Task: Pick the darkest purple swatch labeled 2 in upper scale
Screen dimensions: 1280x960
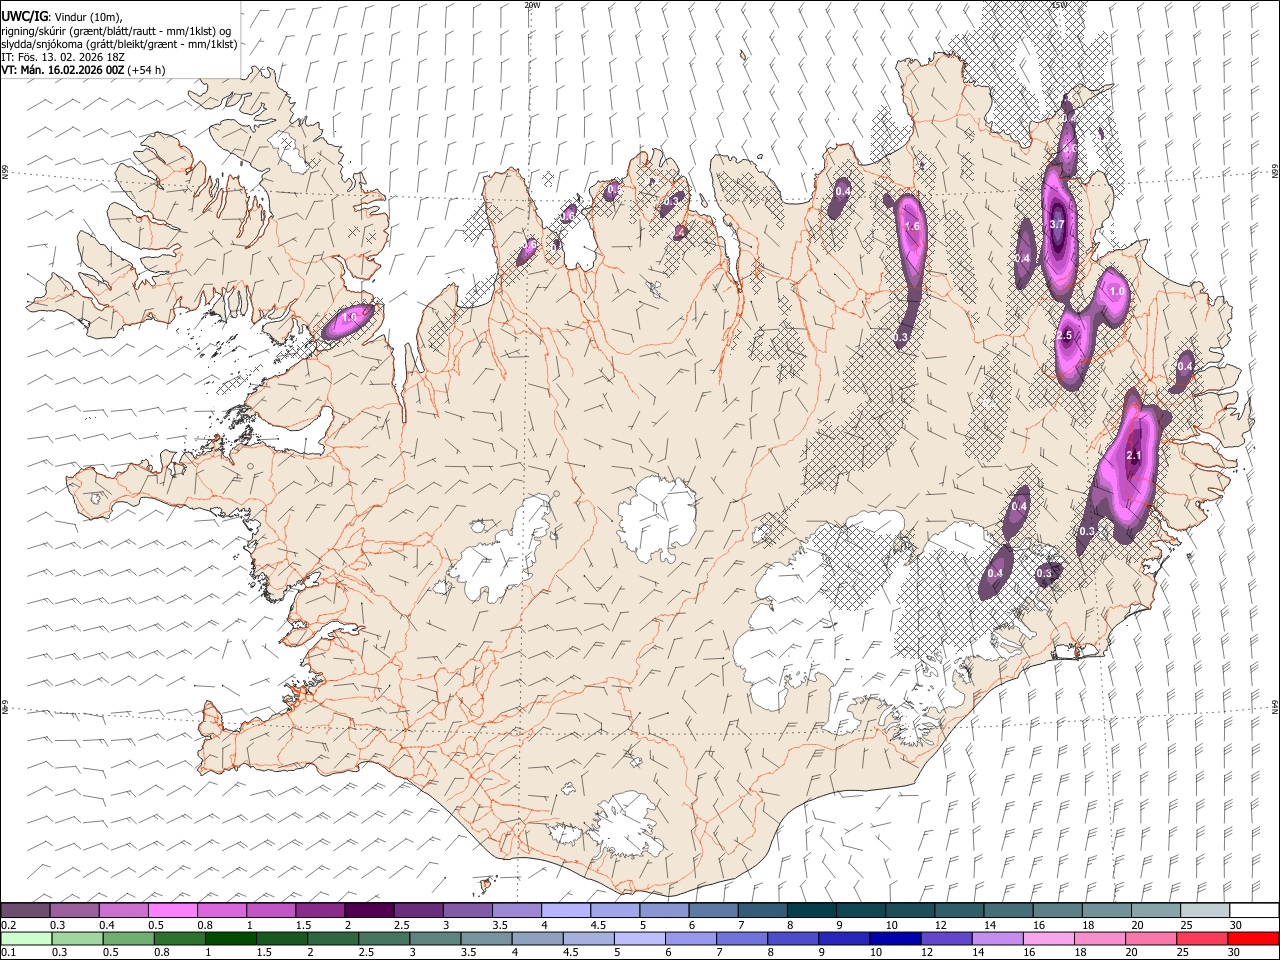Action: [369, 911]
